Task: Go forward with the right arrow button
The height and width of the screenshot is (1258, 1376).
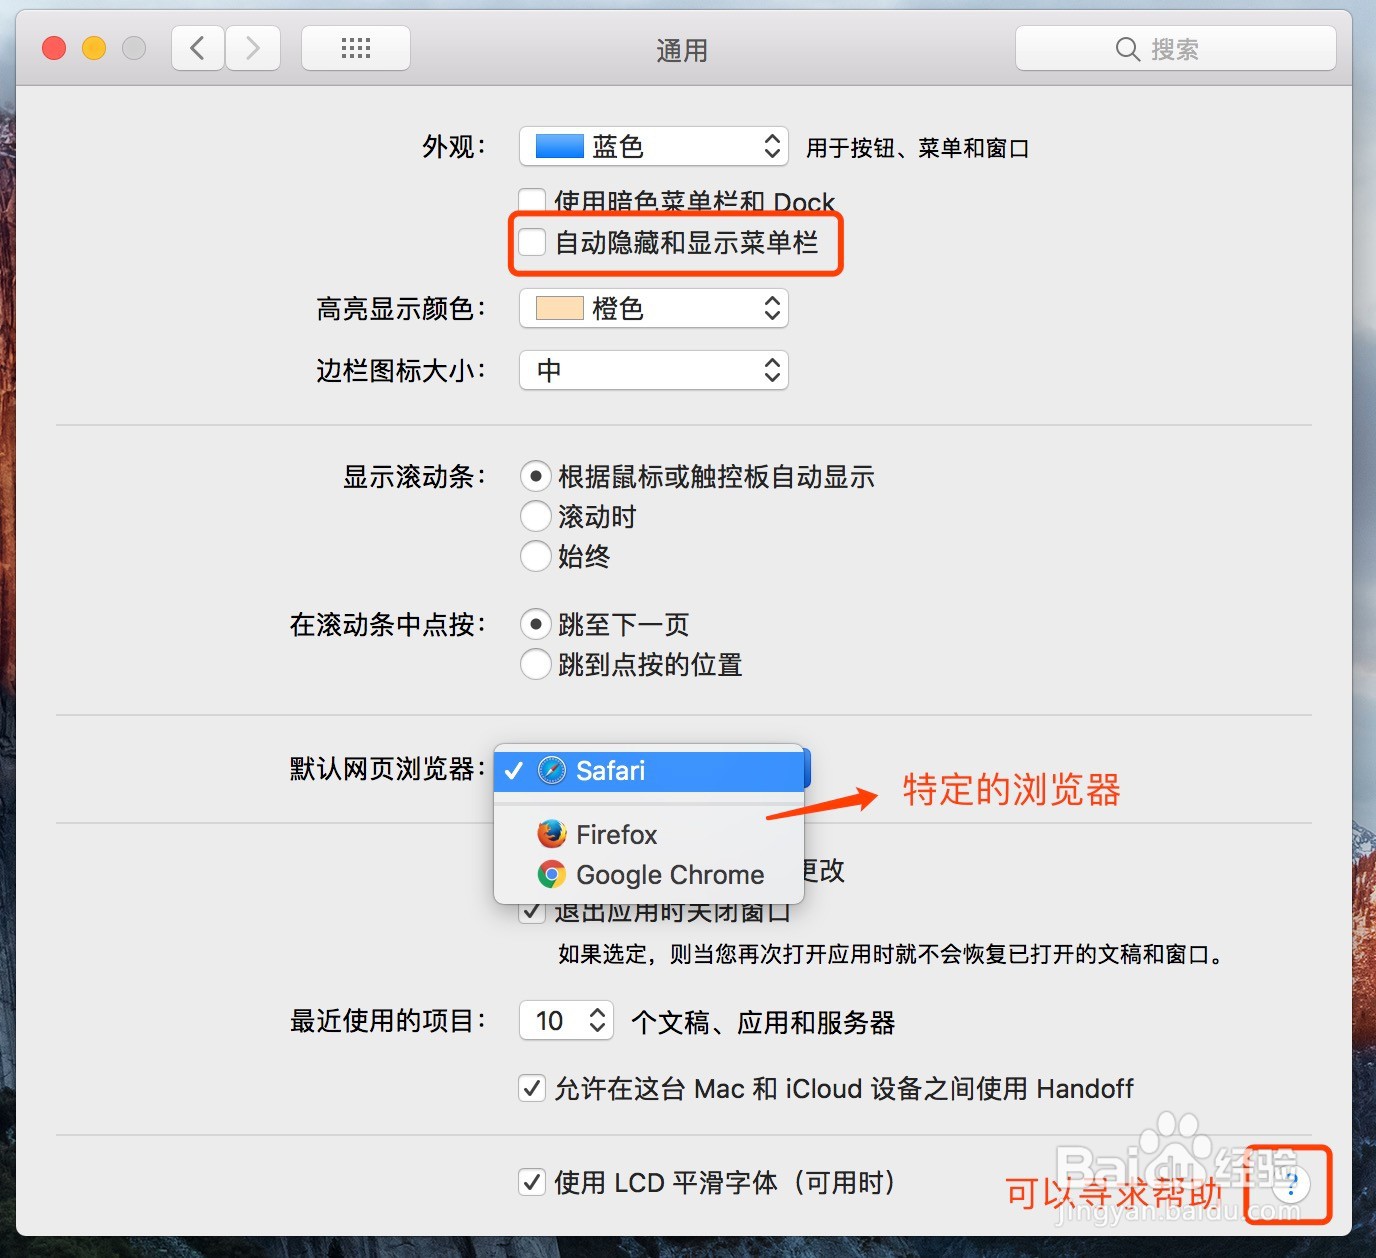Action: 252,48
